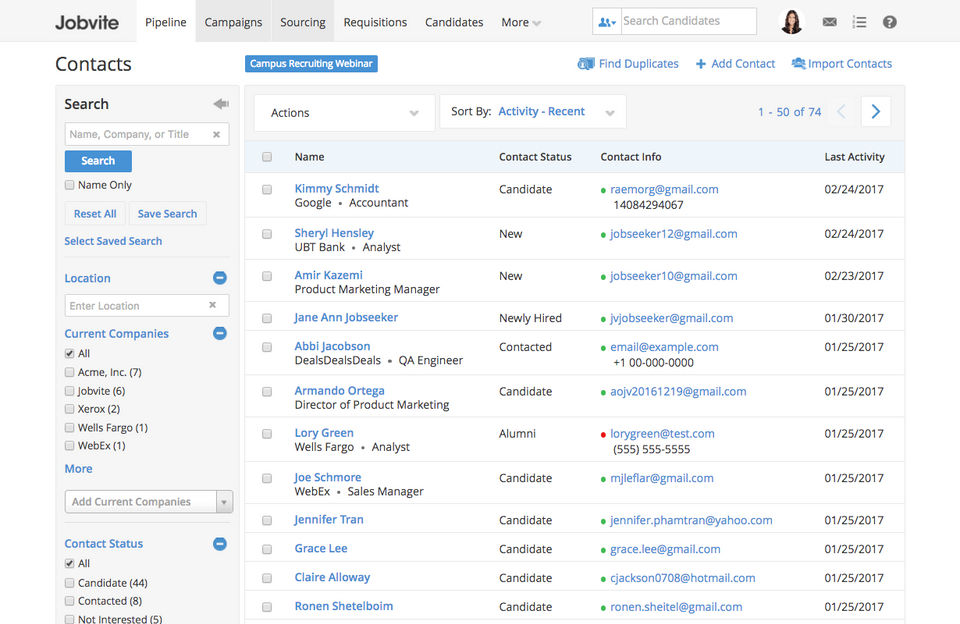Viewport: 960px width, 624px height.
Task: Switch to the Campaigns tab
Action: [x=233, y=22]
